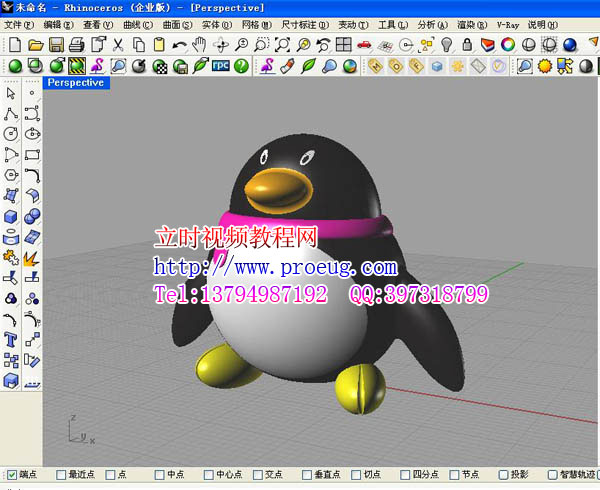Viewport: 600px width, 490px height.
Task: Open file with the folder icon
Action: point(36,45)
